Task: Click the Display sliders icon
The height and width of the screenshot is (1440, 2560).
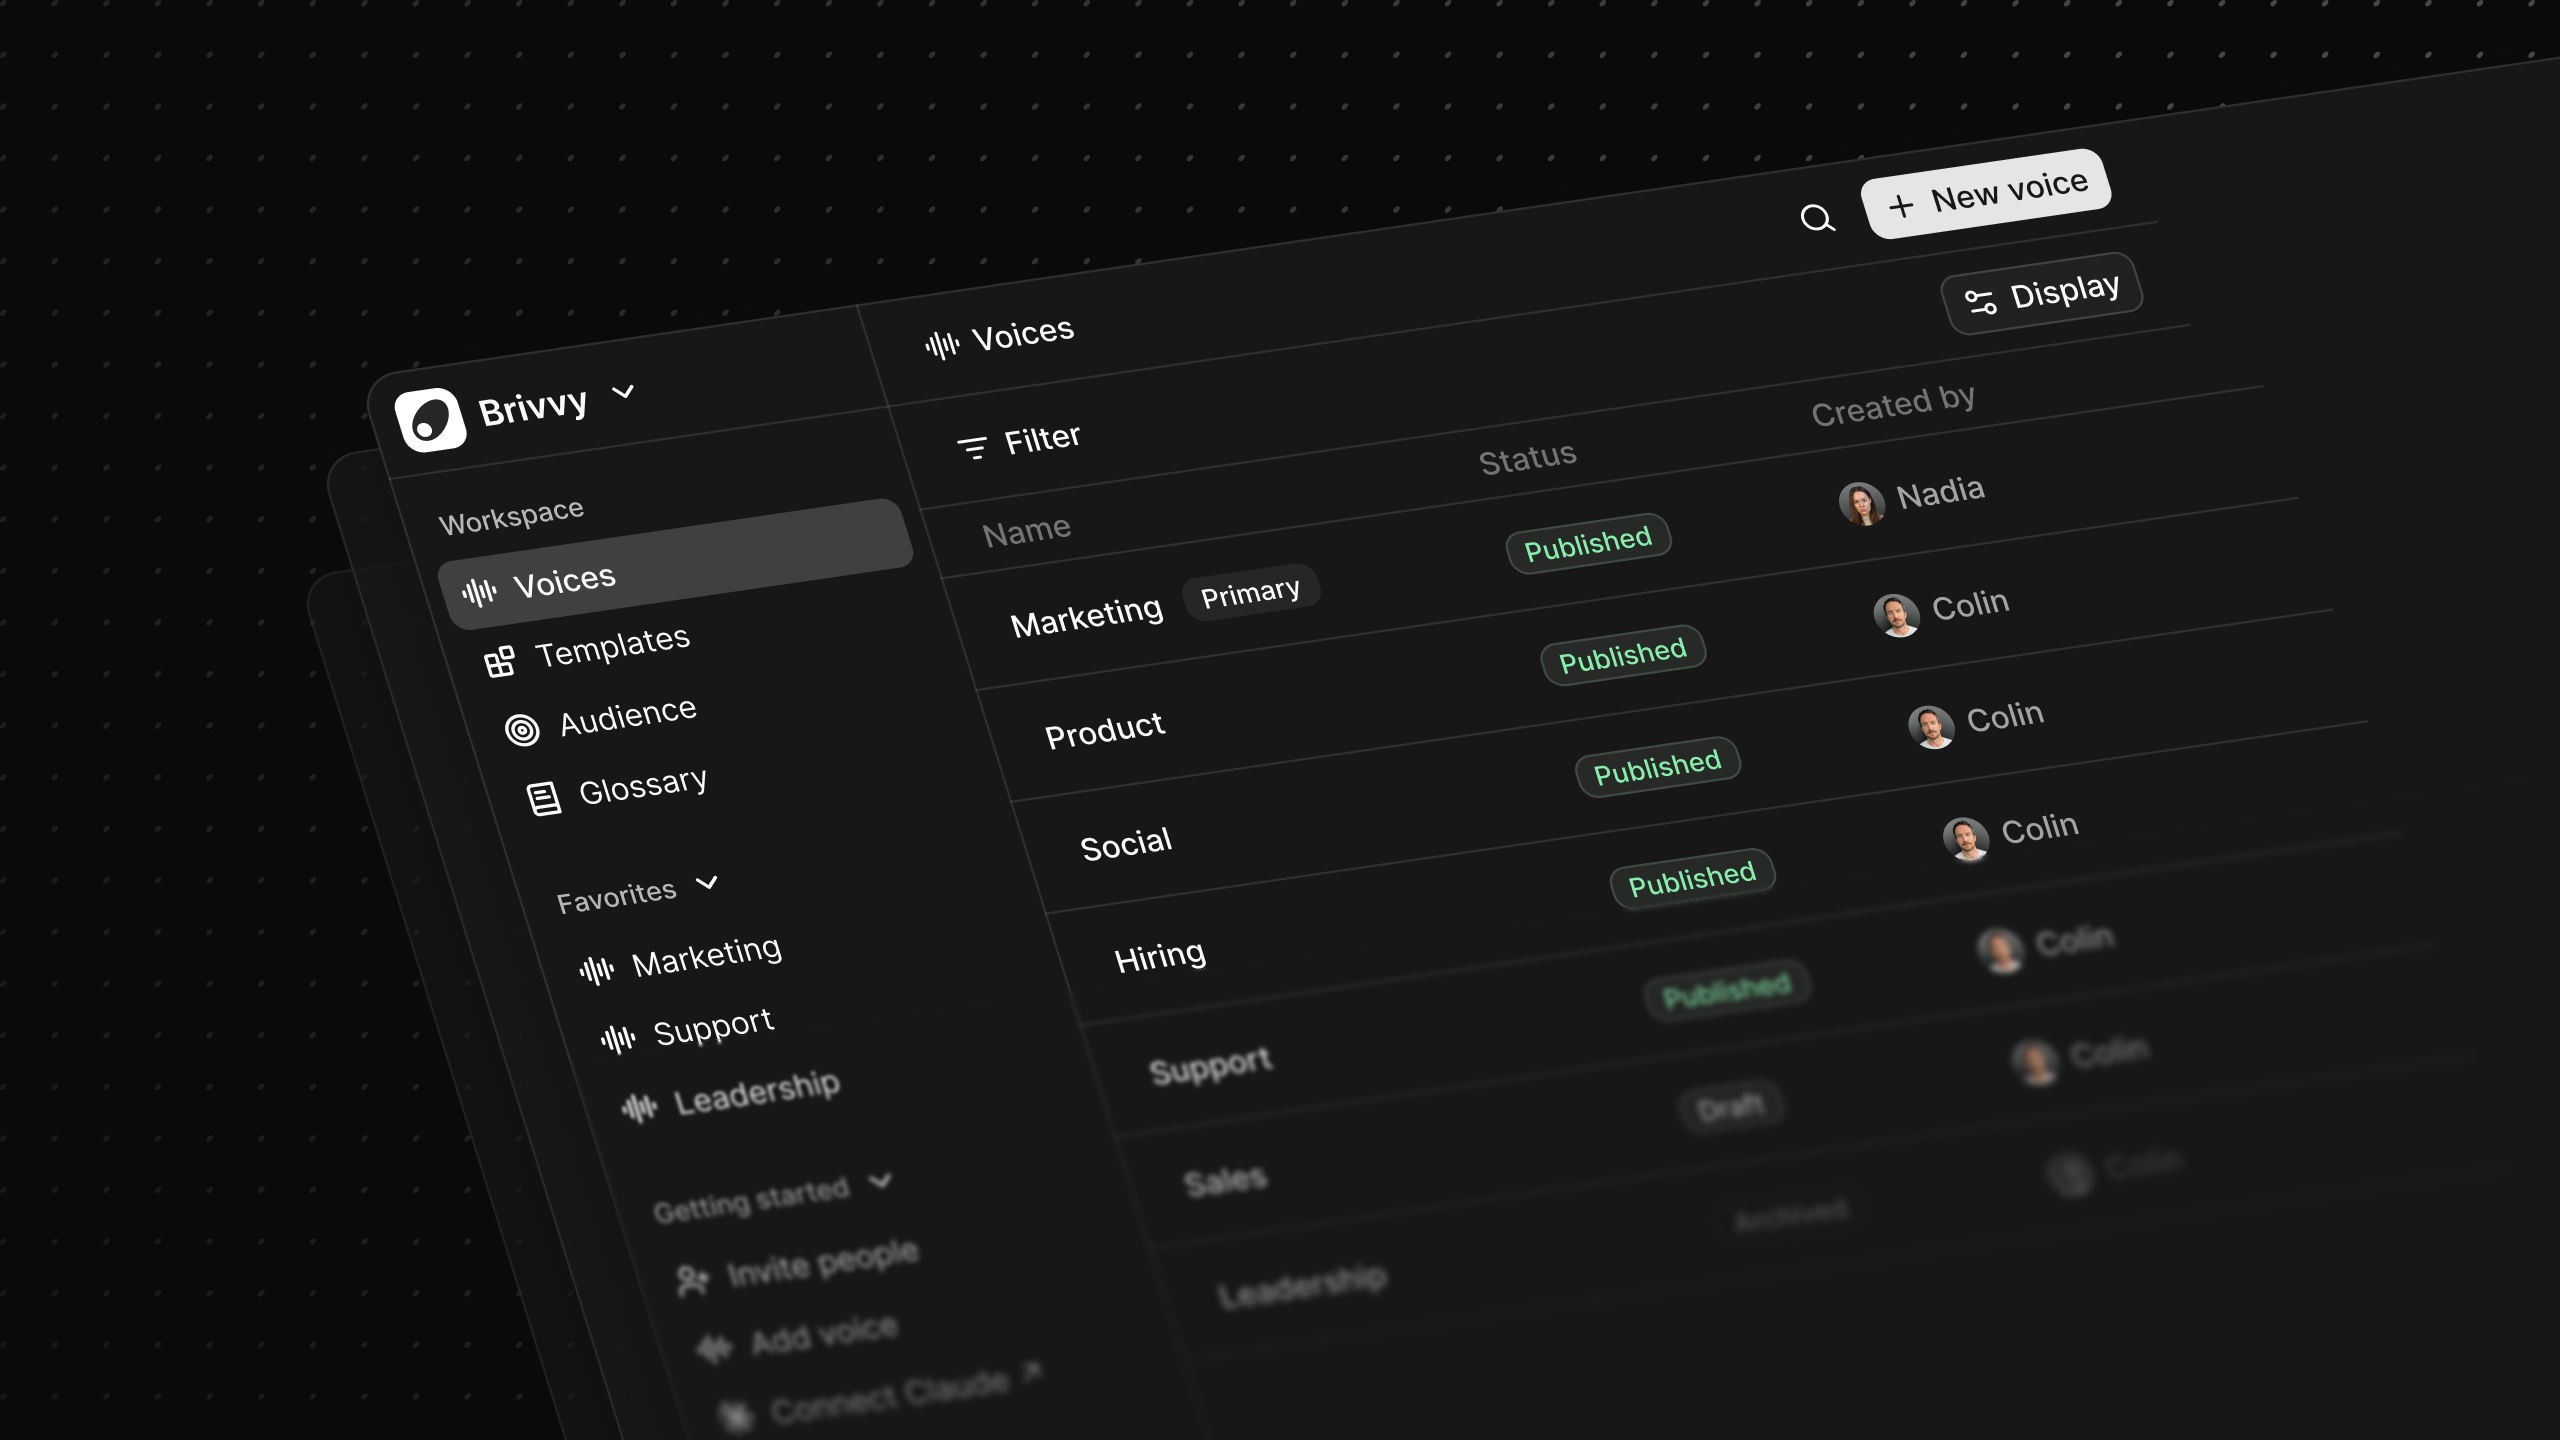Action: click(1980, 301)
